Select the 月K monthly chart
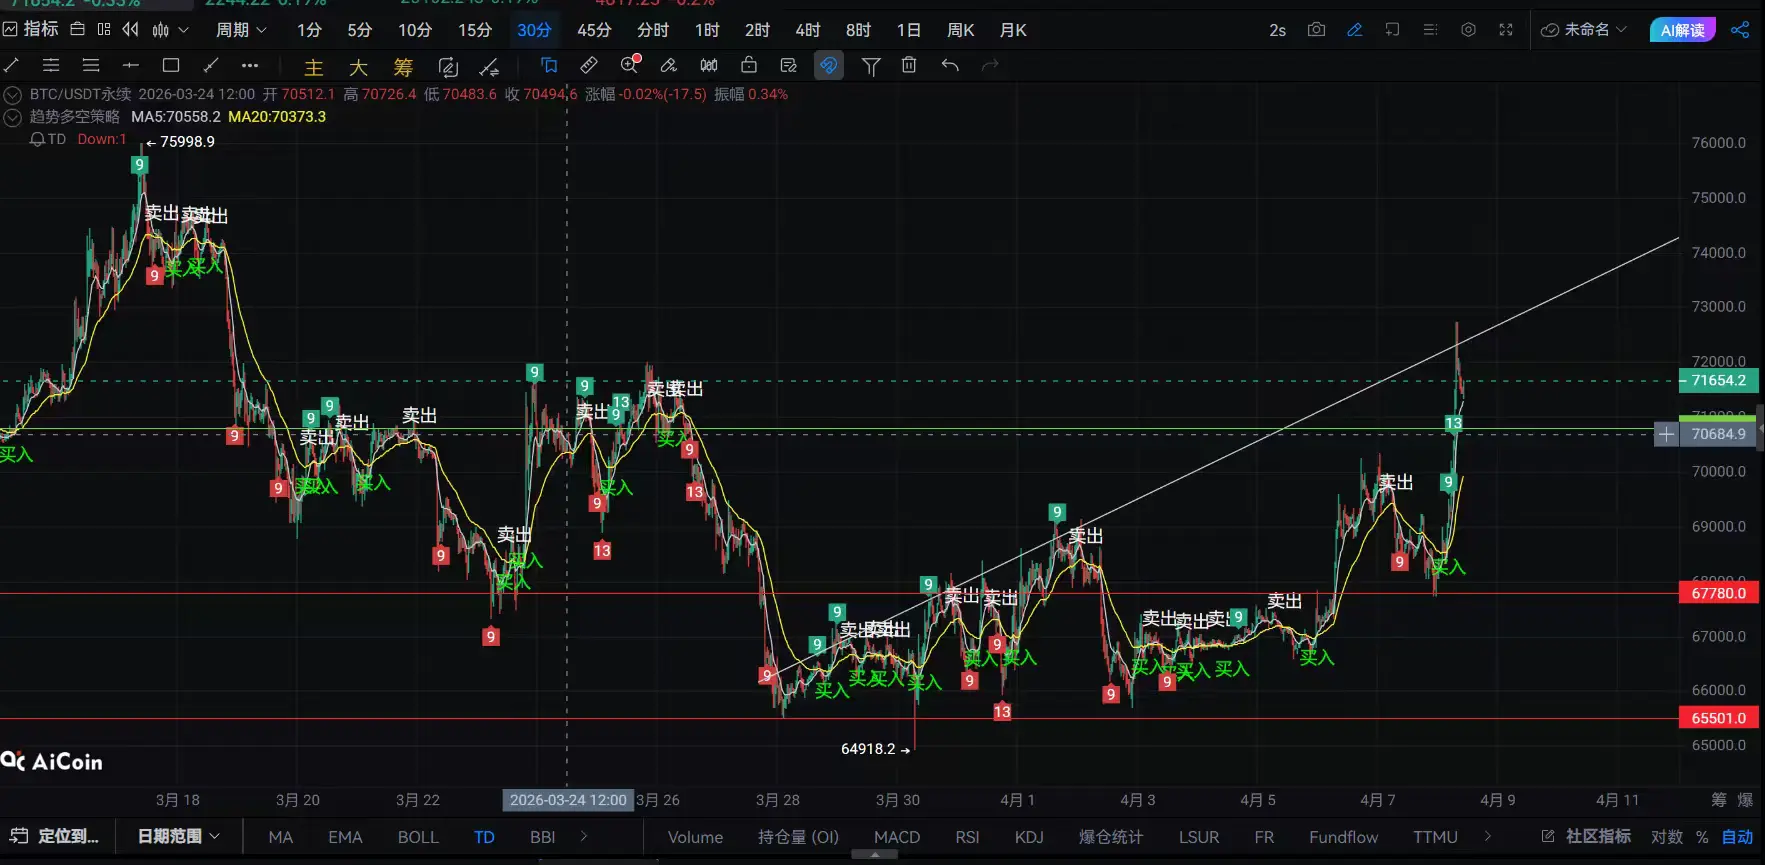This screenshot has height=865, width=1765. tap(1013, 30)
